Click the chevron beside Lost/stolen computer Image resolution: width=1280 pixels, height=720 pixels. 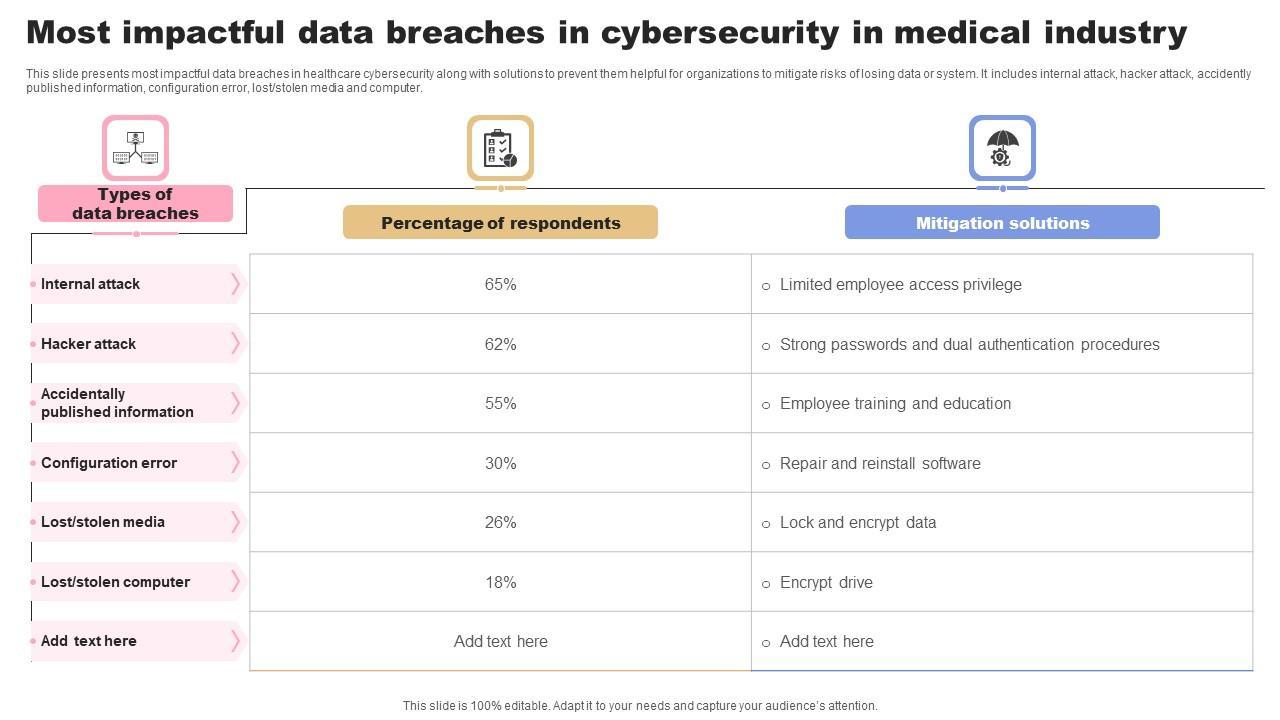[236, 581]
